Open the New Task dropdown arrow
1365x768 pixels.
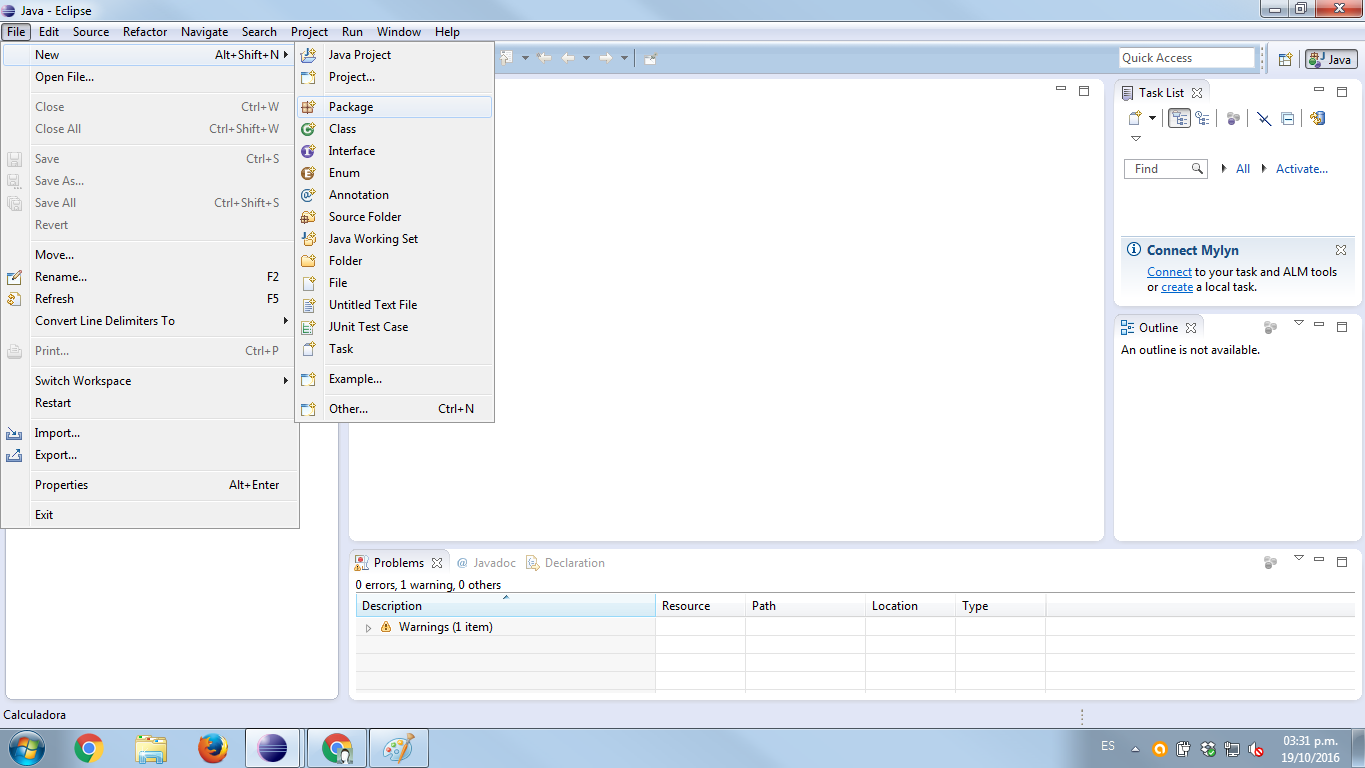(x=1152, y=118)
